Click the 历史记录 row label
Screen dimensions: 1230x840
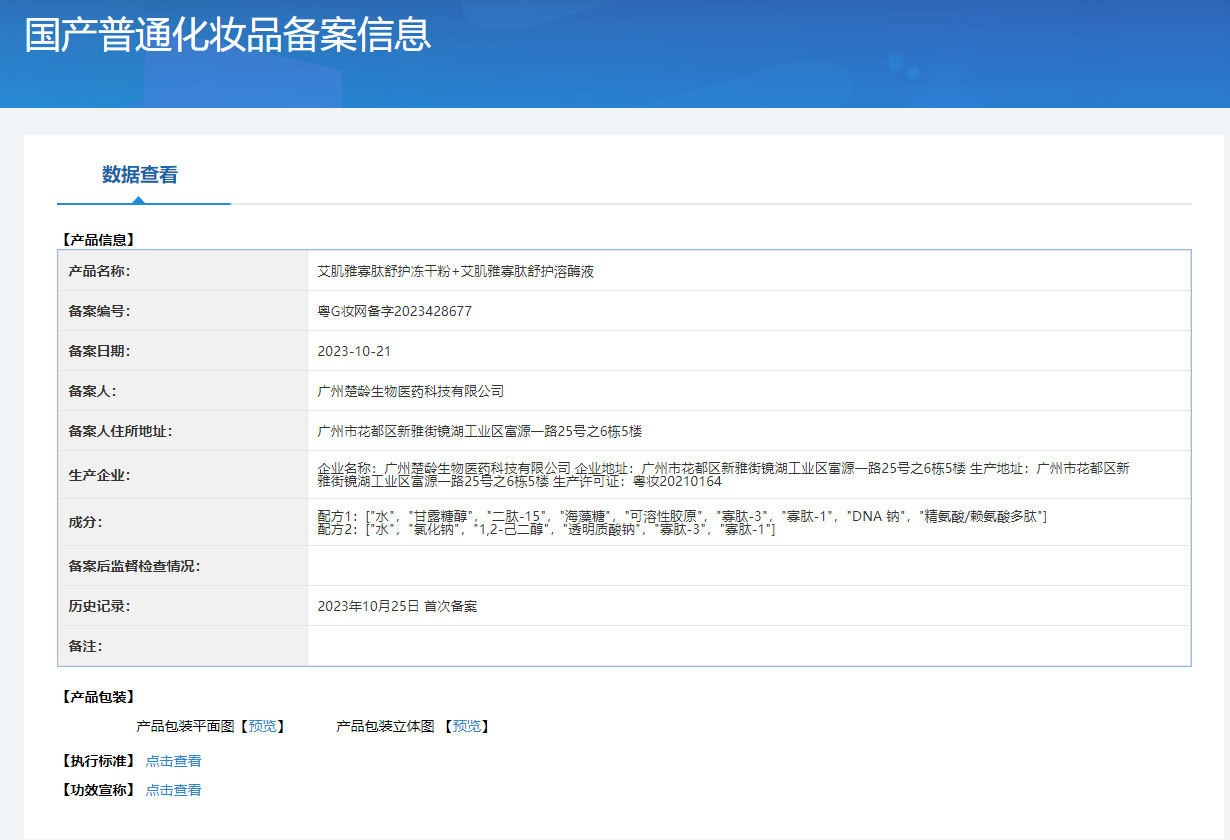click(99, 606)
